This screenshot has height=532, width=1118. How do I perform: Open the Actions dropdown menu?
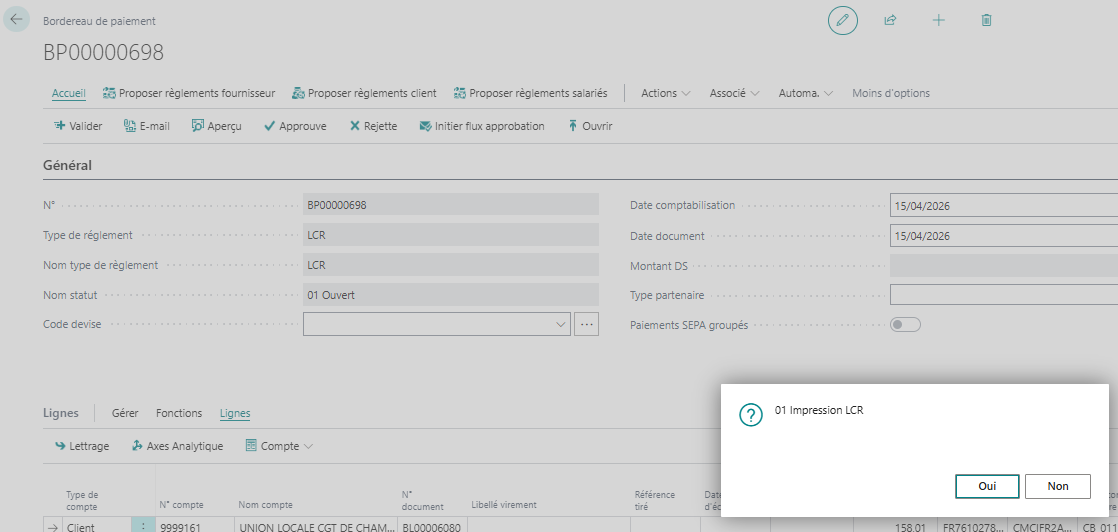tap(665, 93)
